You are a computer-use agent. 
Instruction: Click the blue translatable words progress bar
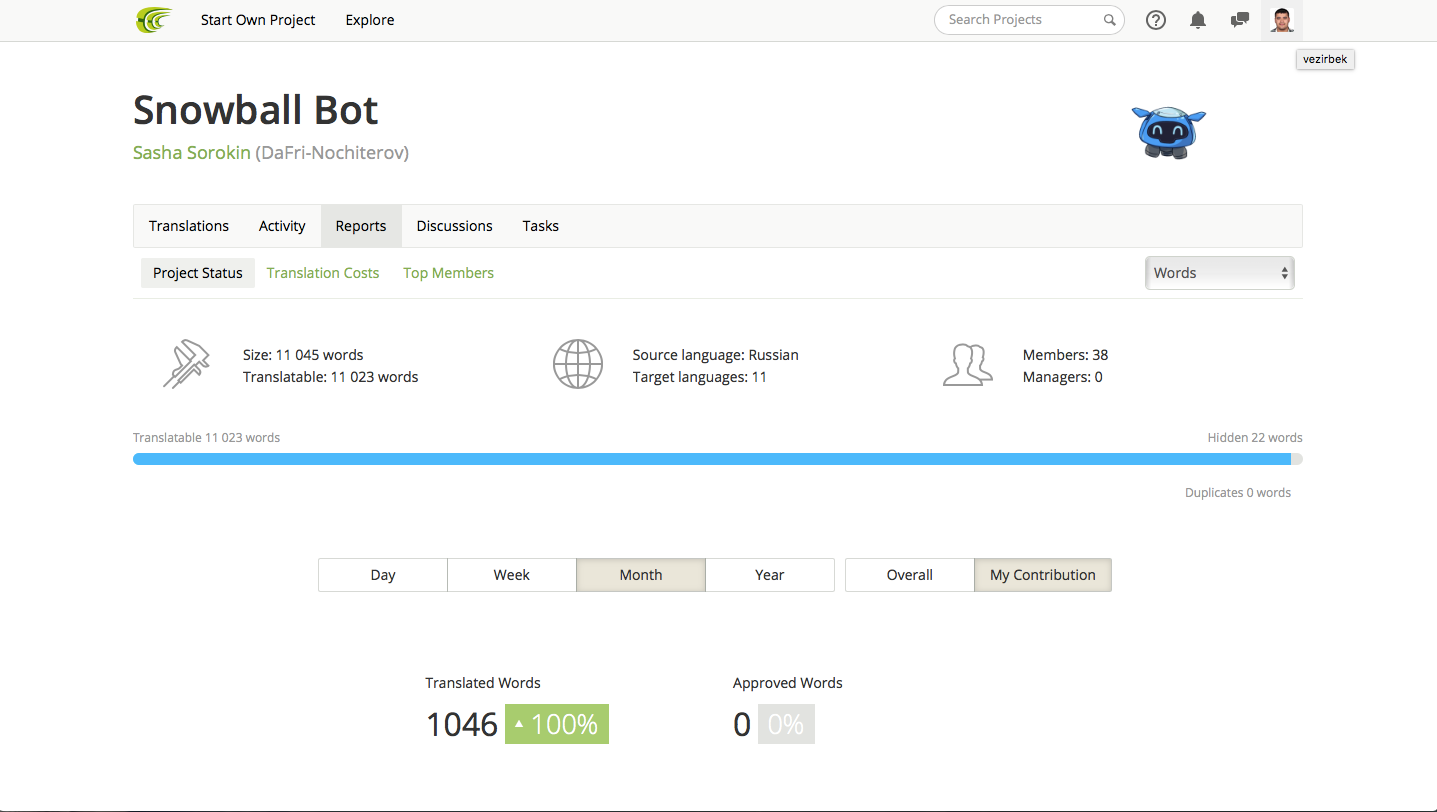712,459
